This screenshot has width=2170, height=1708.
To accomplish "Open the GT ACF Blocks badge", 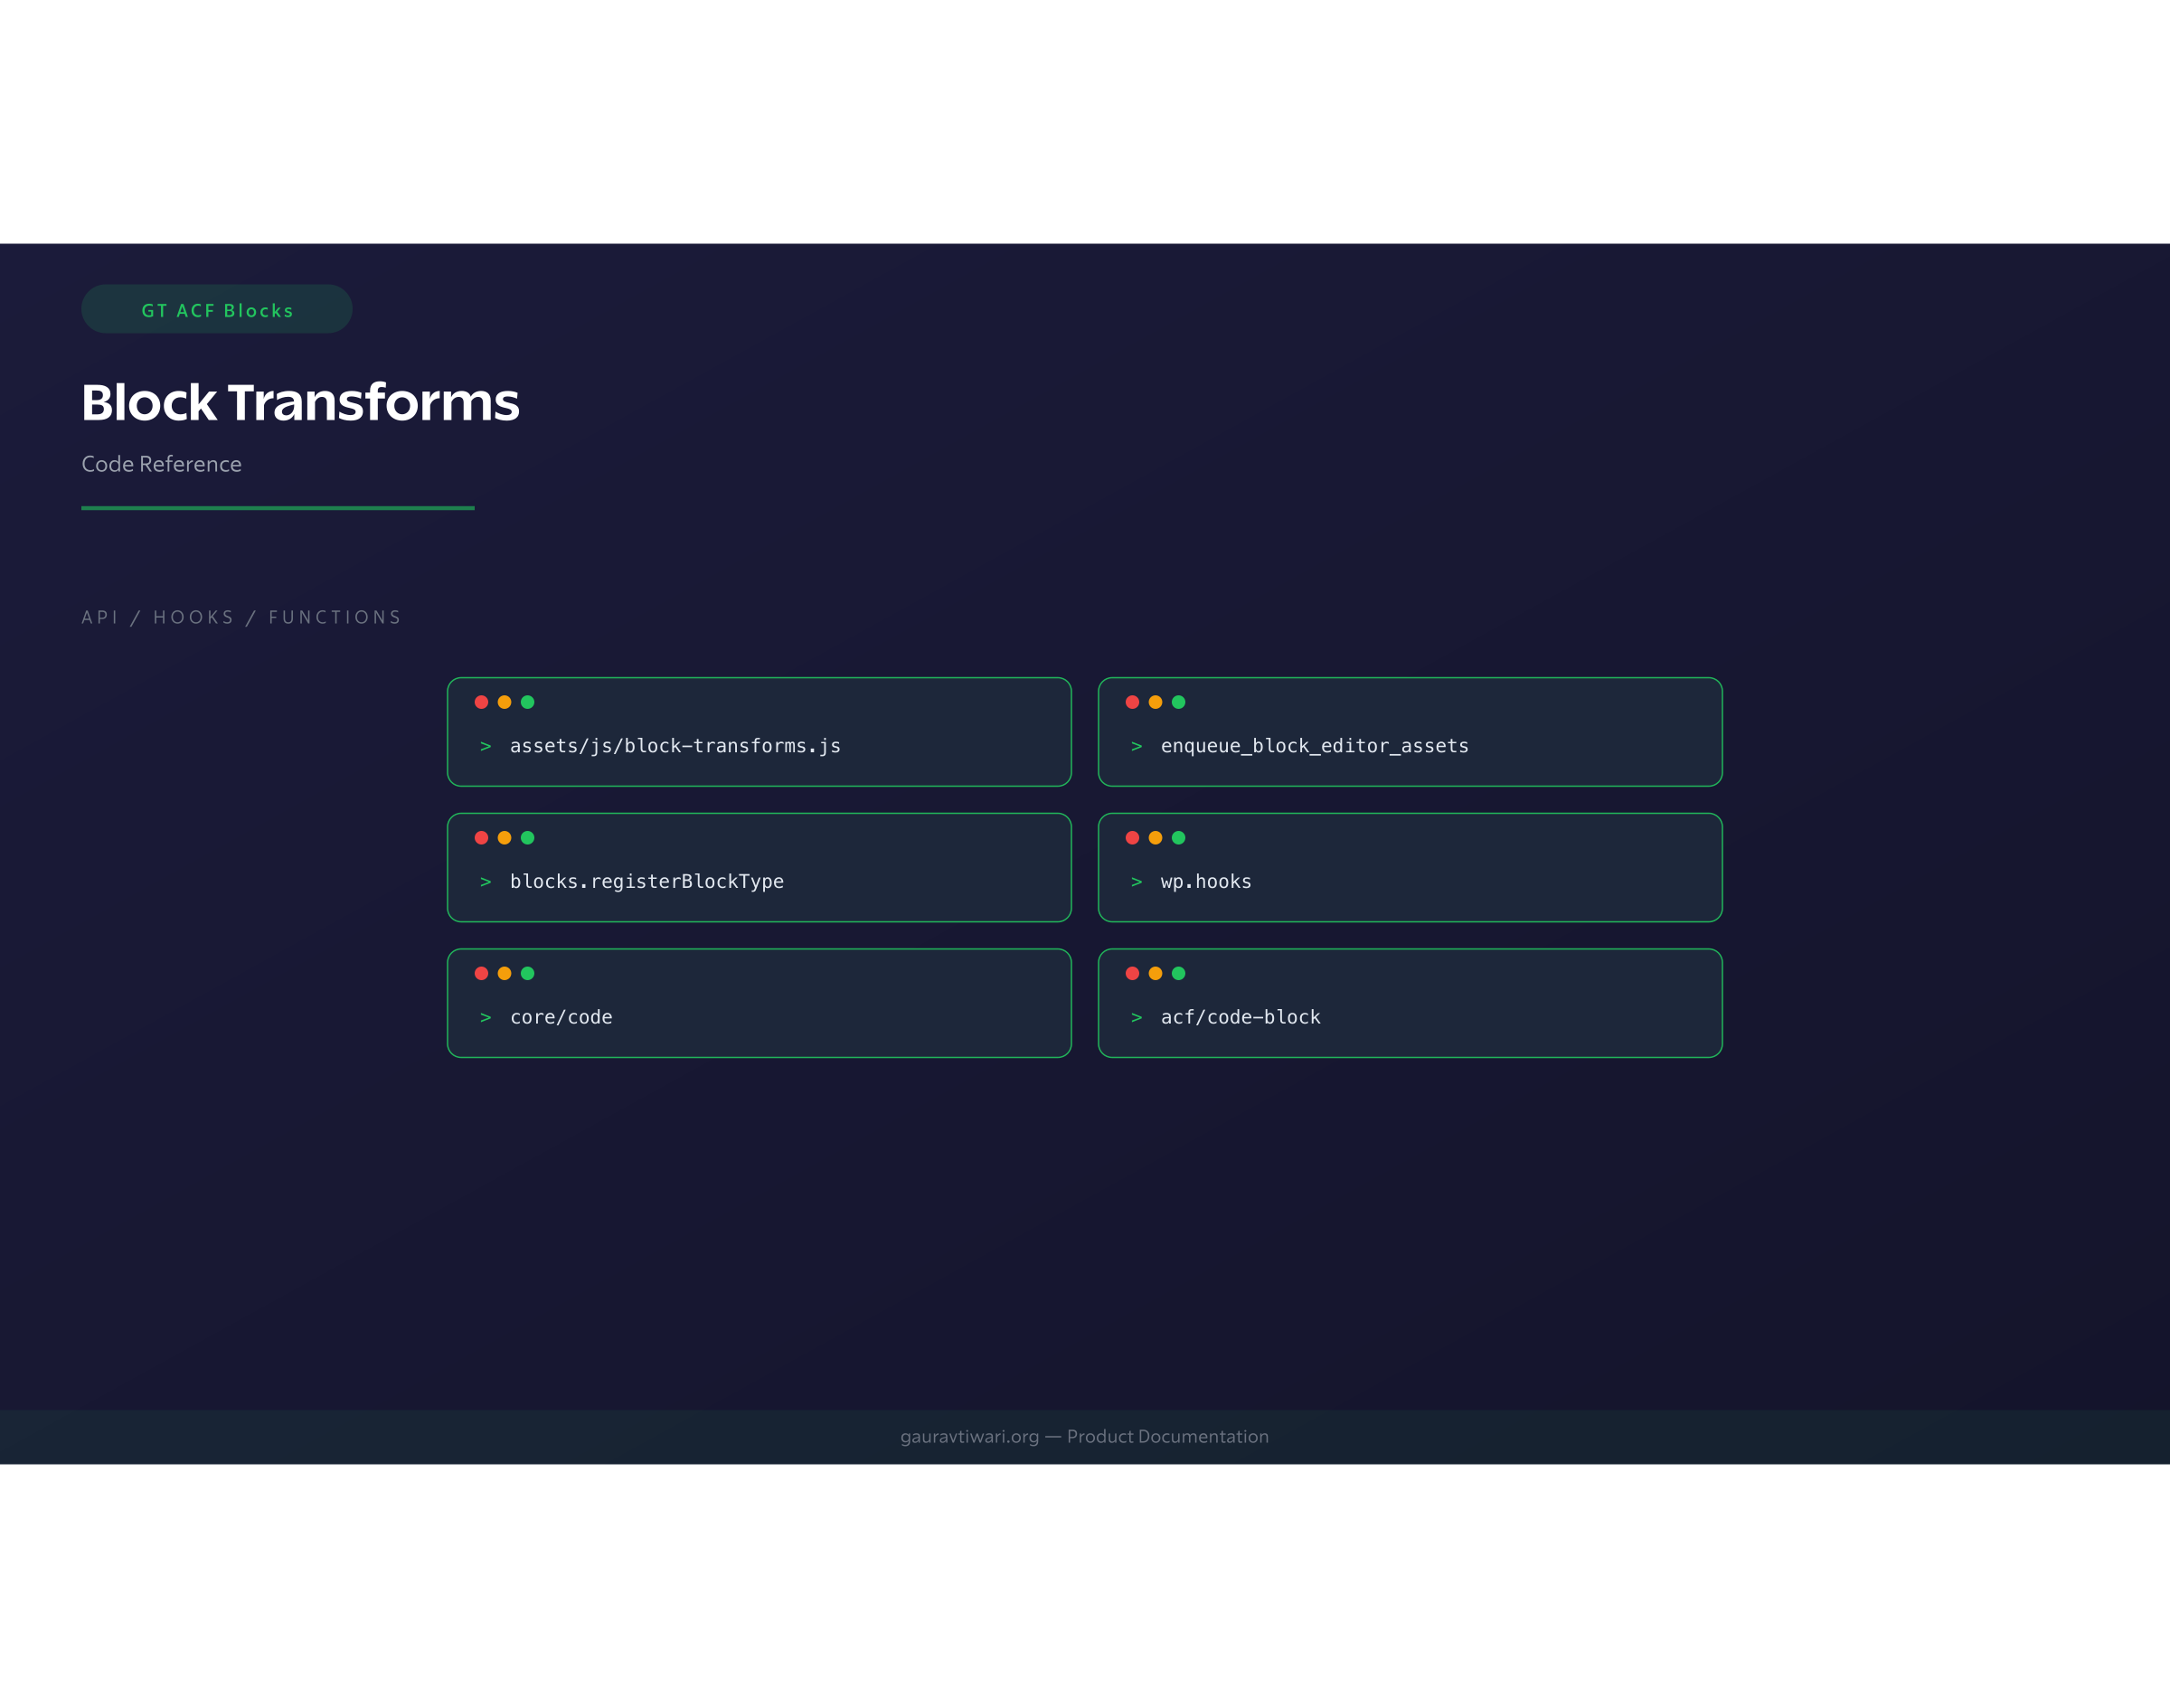I will pos(216,310).
